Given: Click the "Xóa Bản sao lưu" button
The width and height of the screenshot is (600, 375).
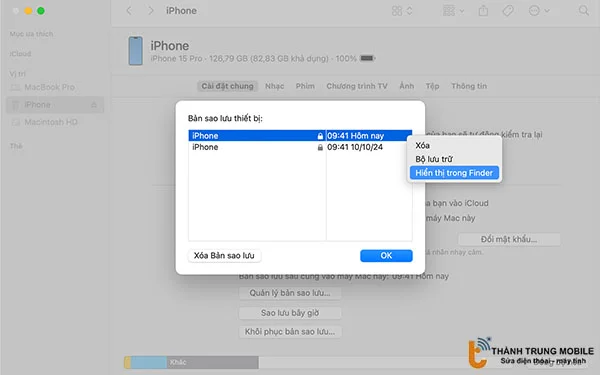Looking at the screenshot, I should tap(224, 256).
